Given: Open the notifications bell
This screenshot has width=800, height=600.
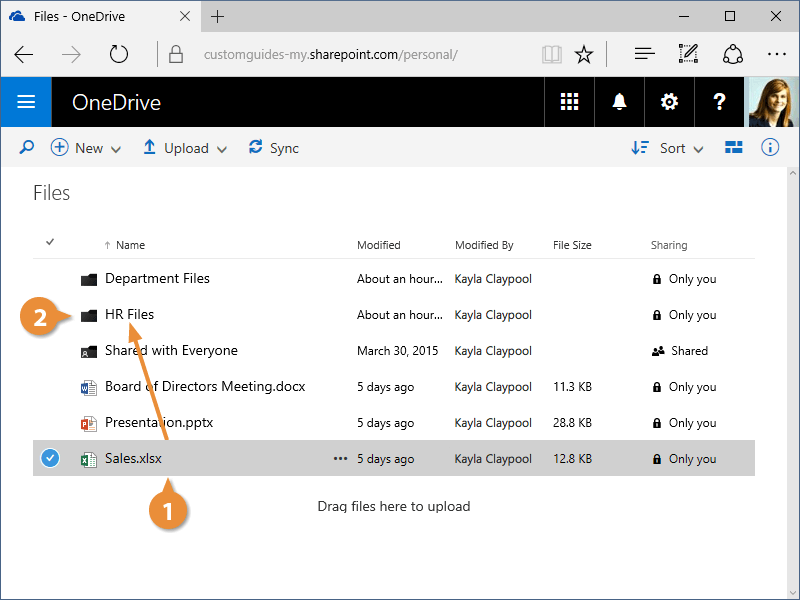Looking at the screenshot, I should 619,102.
